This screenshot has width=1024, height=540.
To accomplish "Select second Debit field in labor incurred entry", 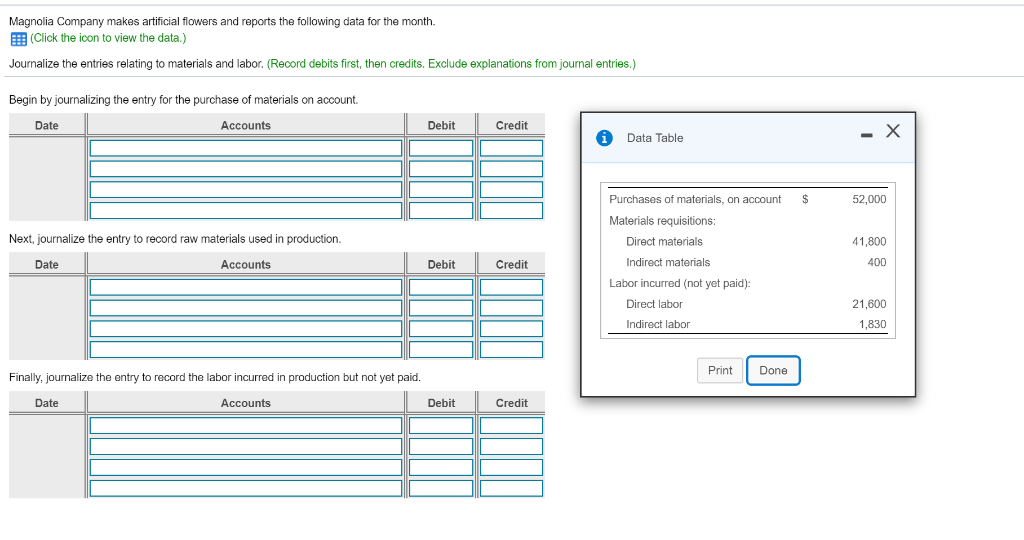I will coord(441,447).
